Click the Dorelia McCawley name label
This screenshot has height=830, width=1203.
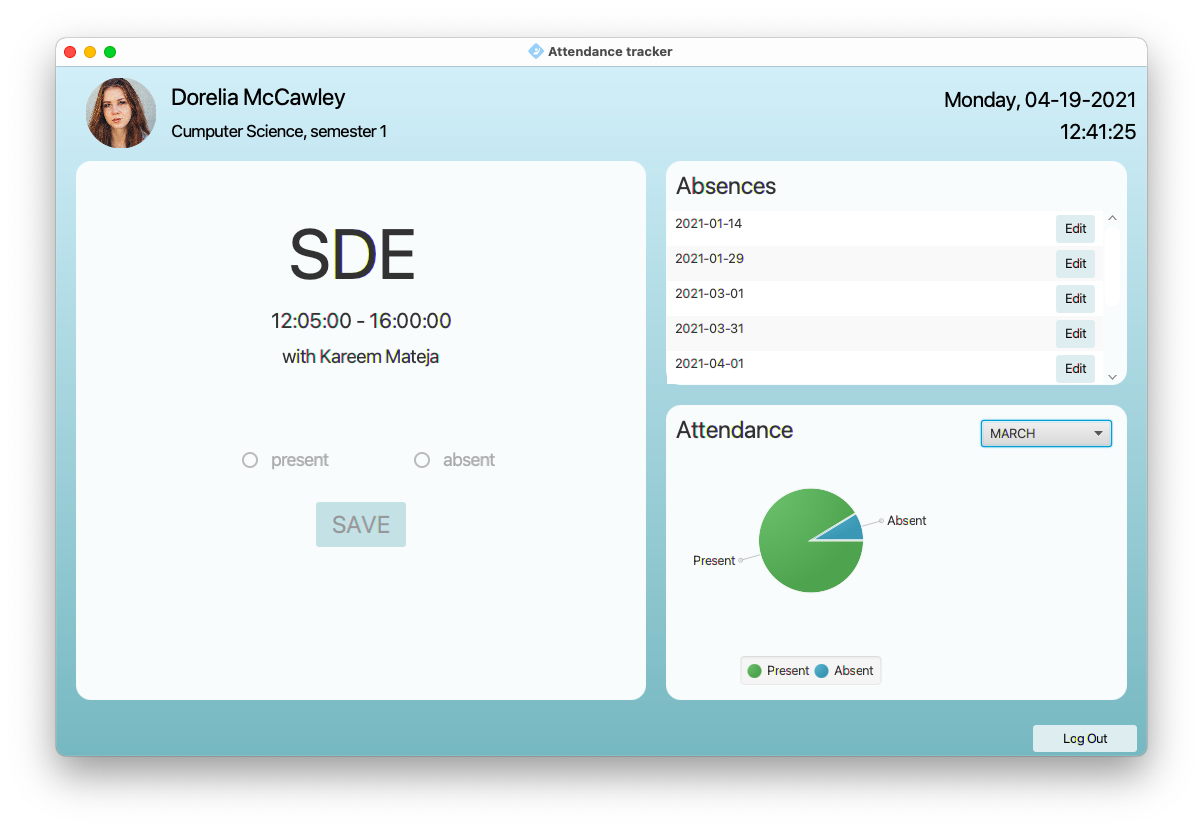coord(258,97)
